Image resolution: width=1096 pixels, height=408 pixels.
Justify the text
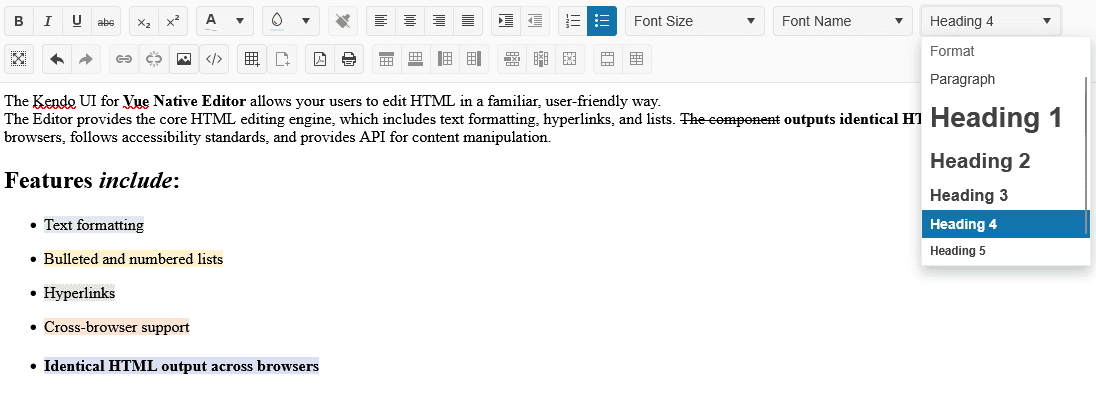[468, 21]
